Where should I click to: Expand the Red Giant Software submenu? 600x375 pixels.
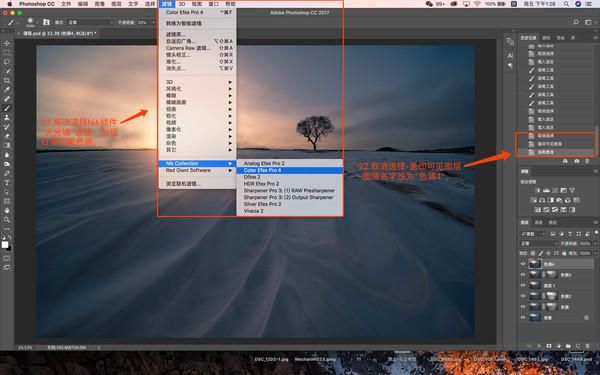pyautogui.click(x=197, y=170)
